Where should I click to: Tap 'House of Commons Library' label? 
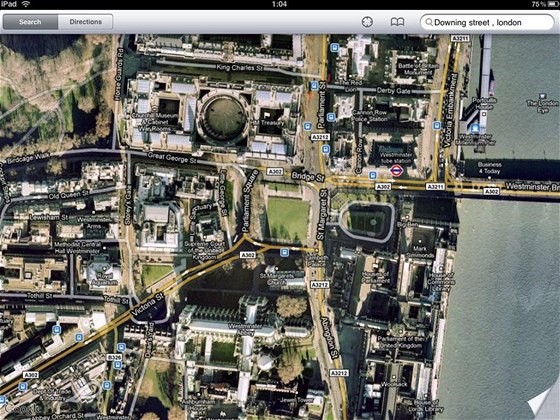[x=441, y=281]
